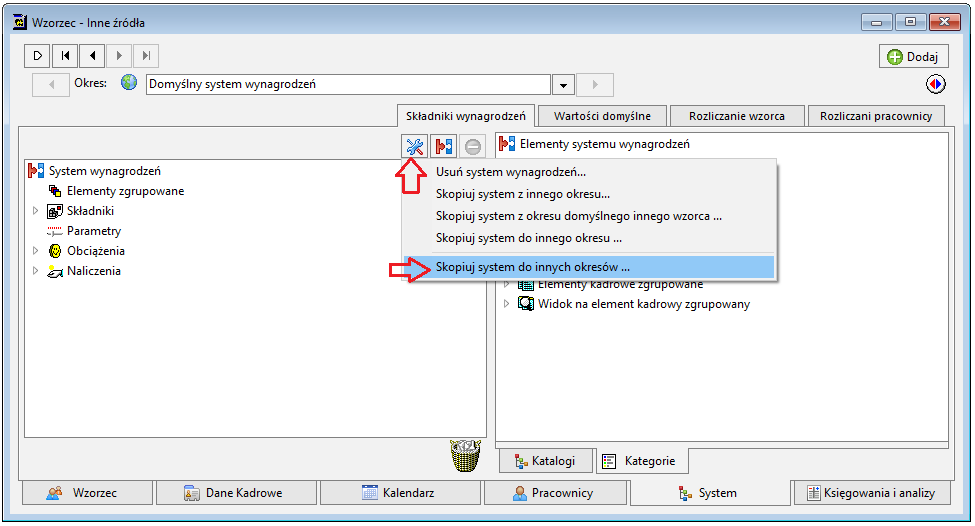Viewport: 975px width, 526px height.
Task: Click the Parametry tree icon
Action: click(x=55, y=231)
